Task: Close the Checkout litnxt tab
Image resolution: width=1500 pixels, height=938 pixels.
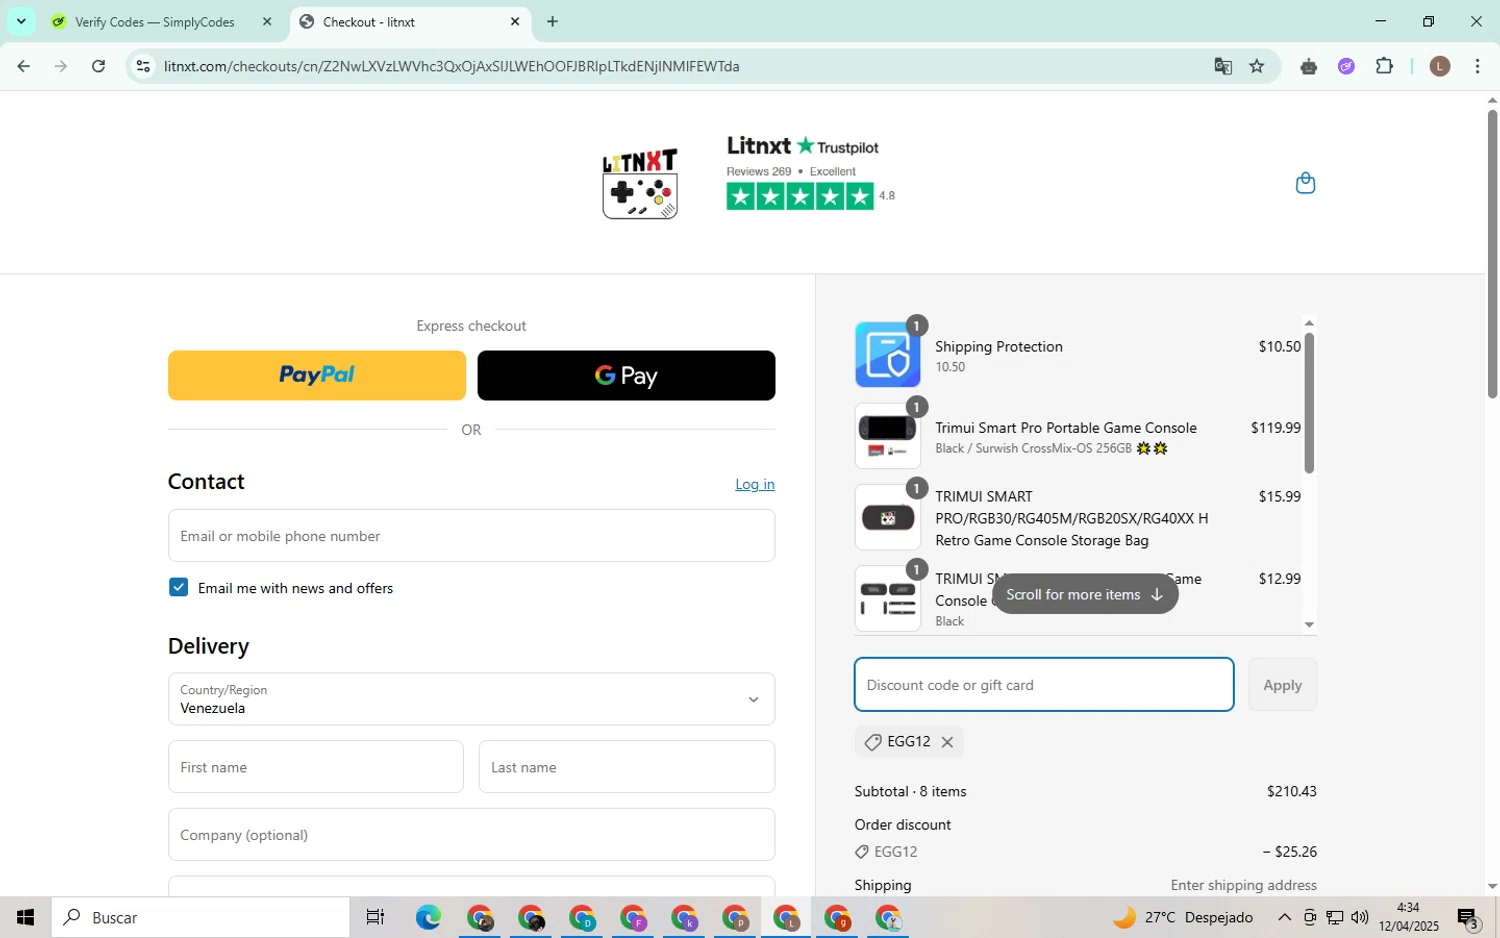Action: 515,21
